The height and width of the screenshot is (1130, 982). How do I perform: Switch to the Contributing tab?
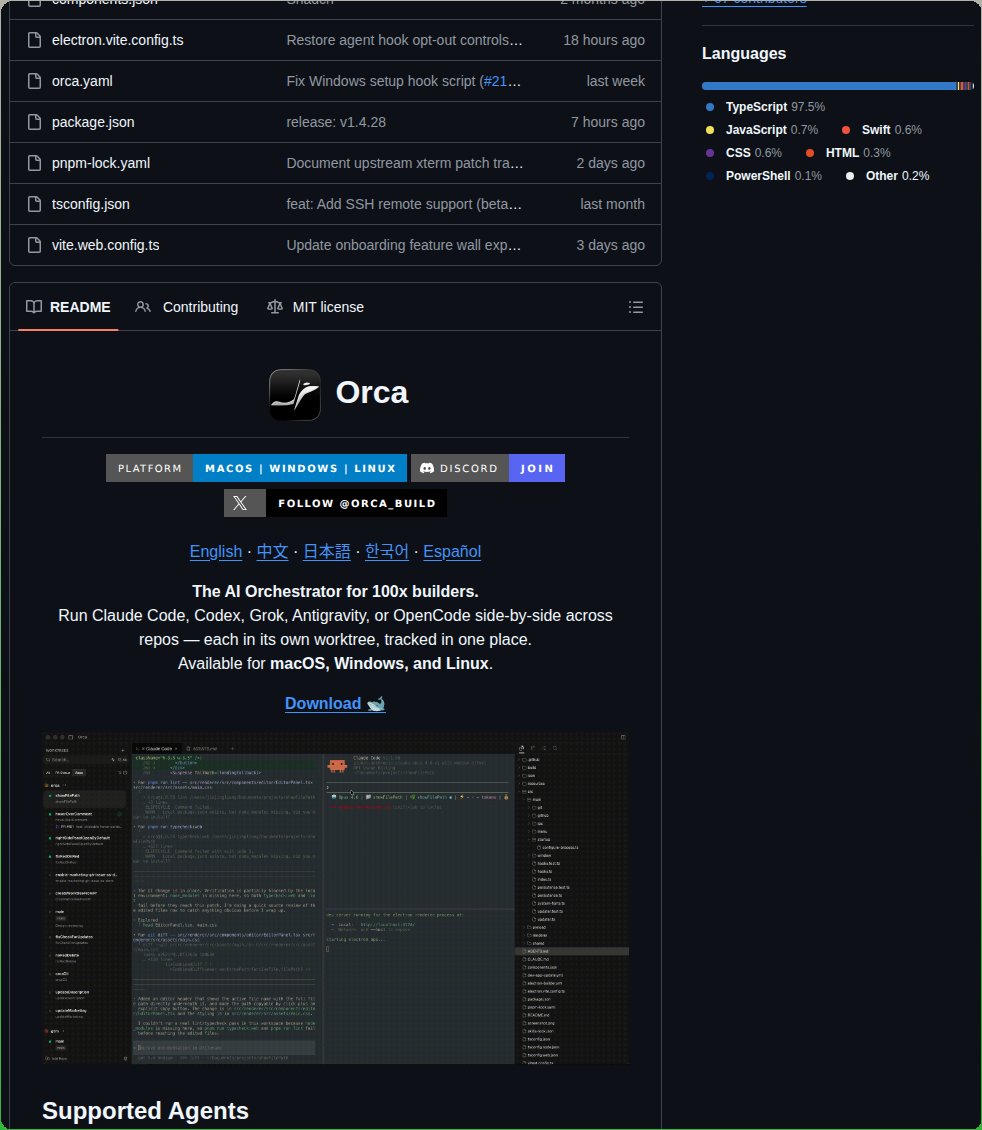(x=187, y=308)
